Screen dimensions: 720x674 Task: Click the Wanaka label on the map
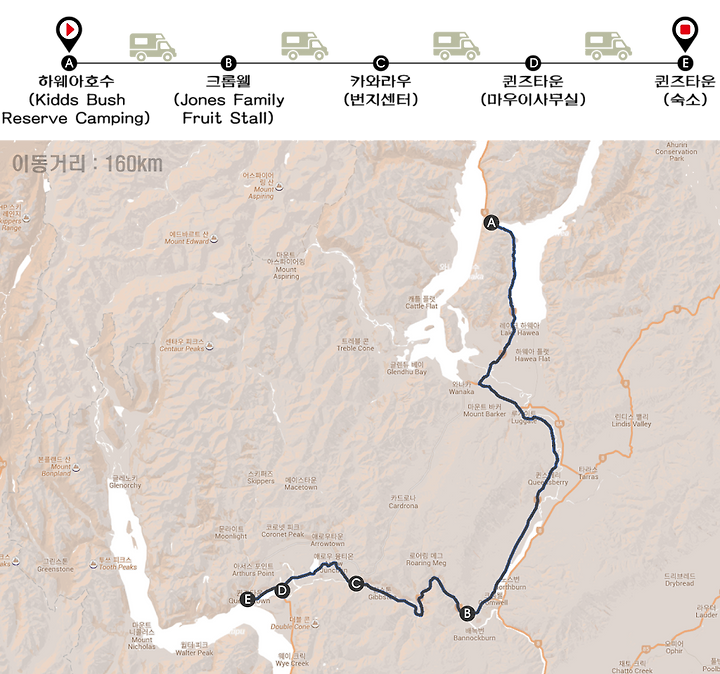461,392
